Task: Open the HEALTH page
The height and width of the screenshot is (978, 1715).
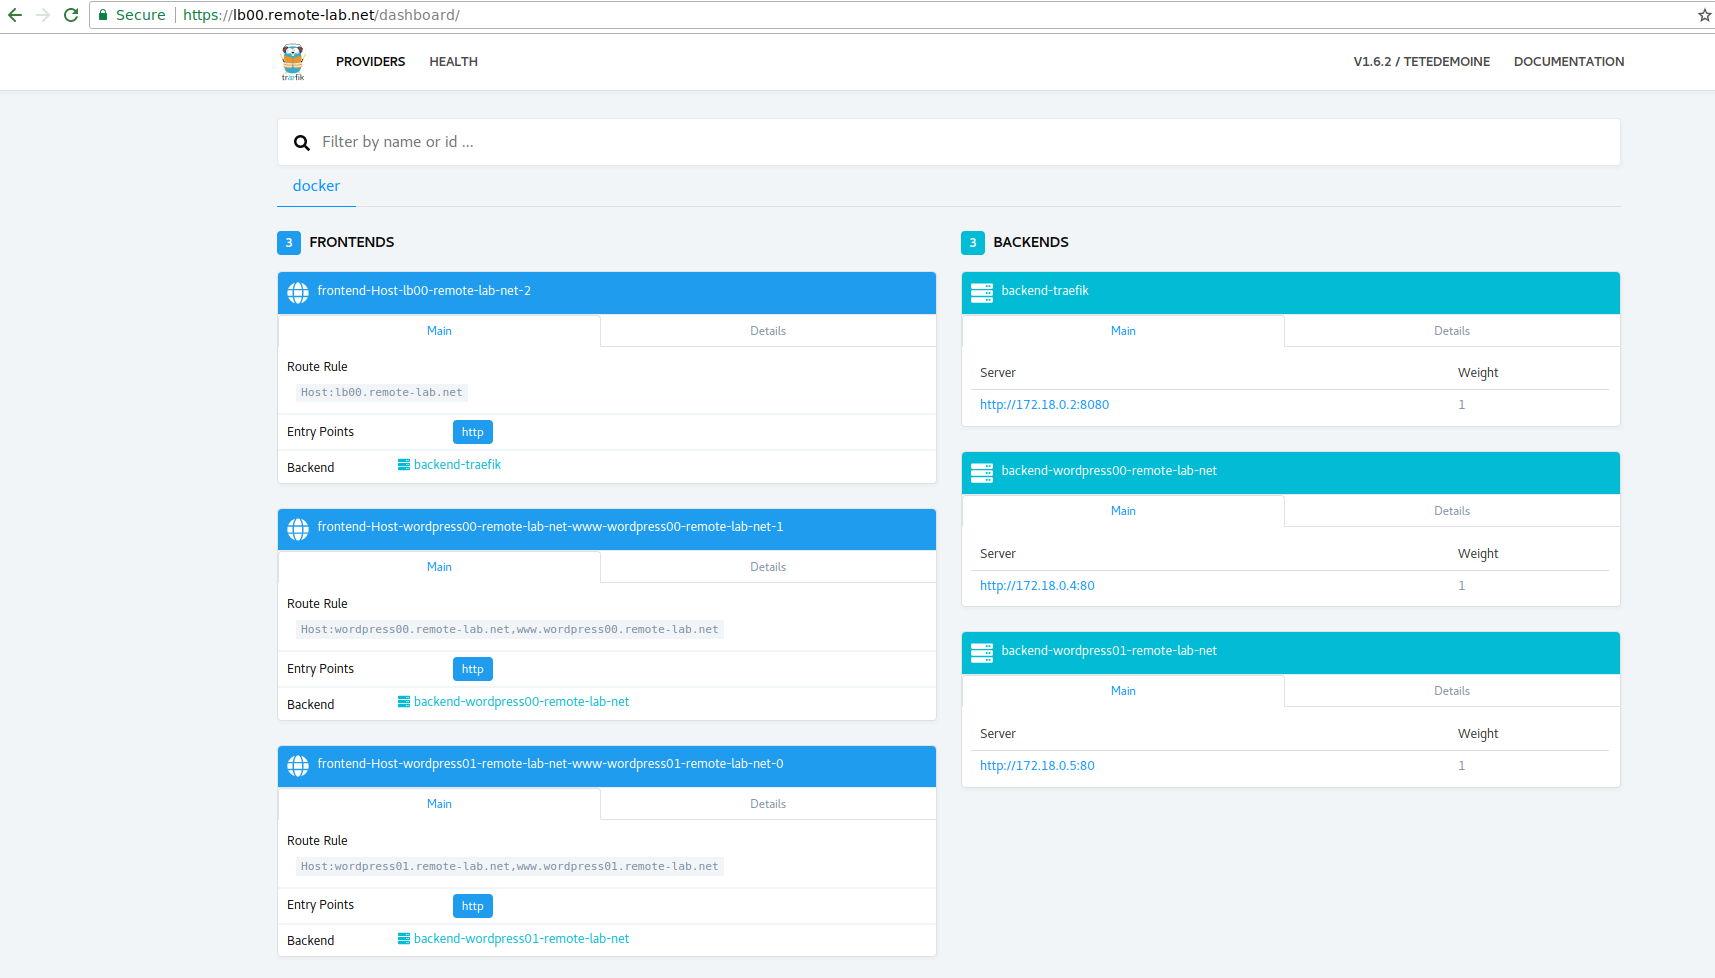Action: point(453,62)
